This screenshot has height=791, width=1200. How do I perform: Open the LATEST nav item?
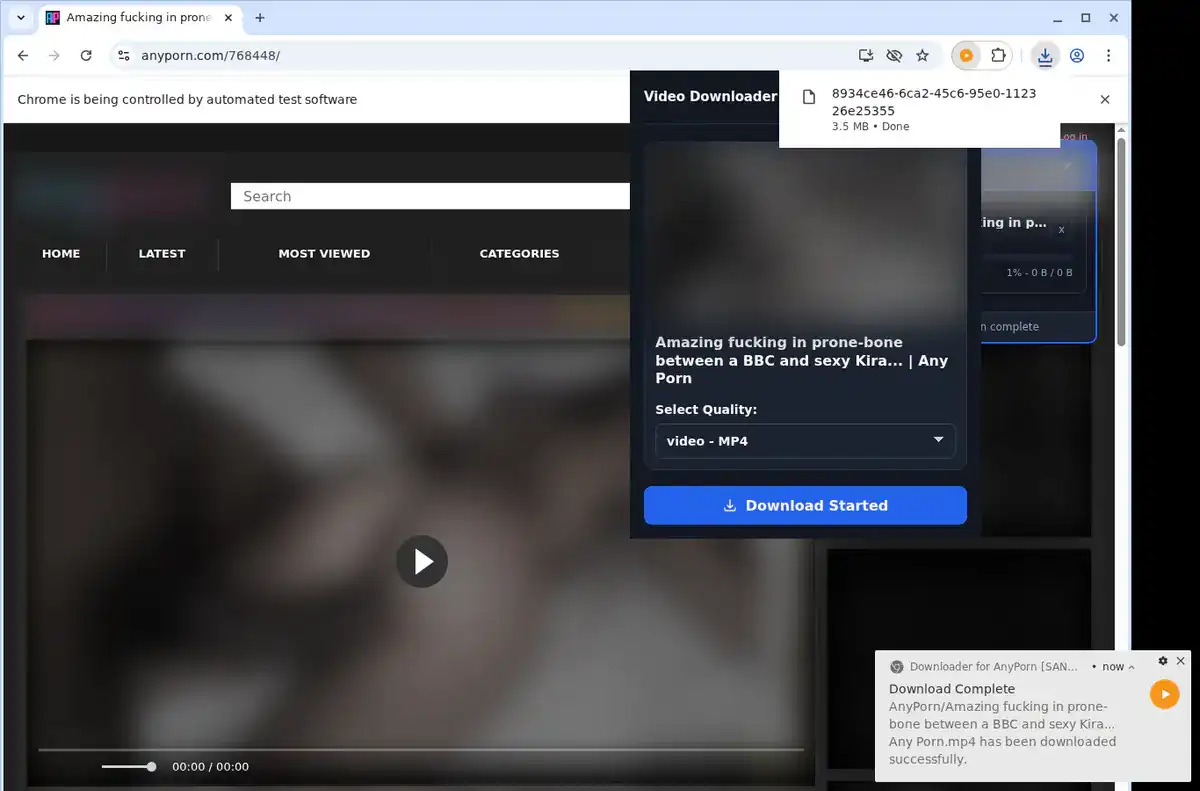click(162, 254)
